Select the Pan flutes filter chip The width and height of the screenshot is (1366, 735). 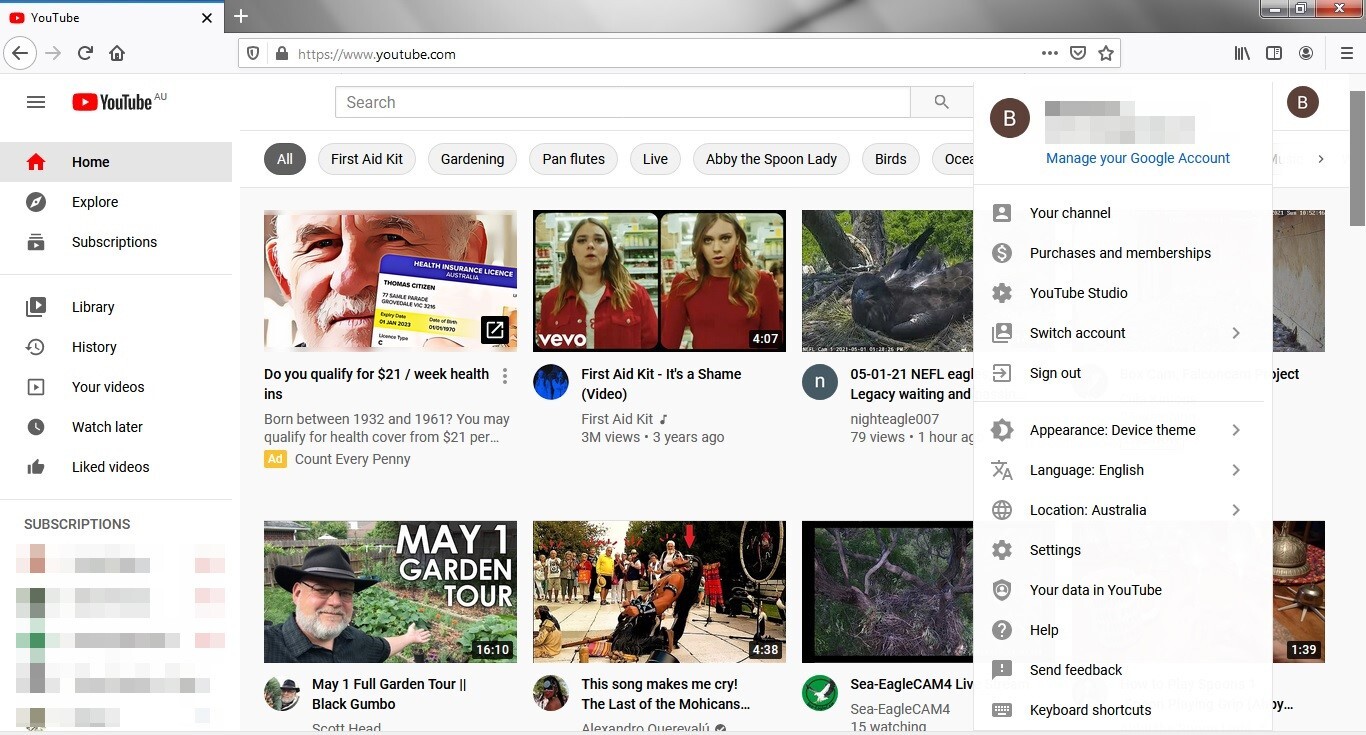click(573, 159)
